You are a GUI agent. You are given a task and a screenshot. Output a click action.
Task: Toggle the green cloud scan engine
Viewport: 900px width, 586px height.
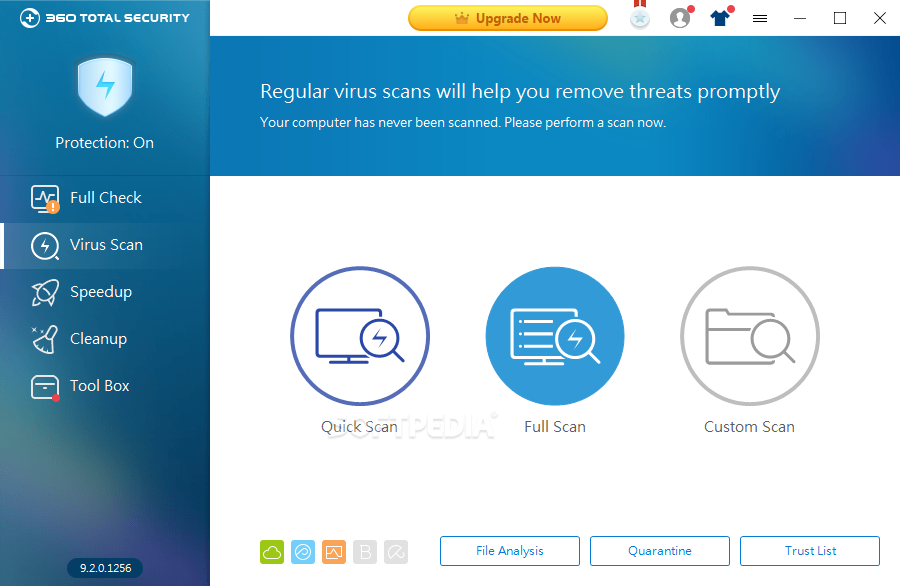point(272,552)
